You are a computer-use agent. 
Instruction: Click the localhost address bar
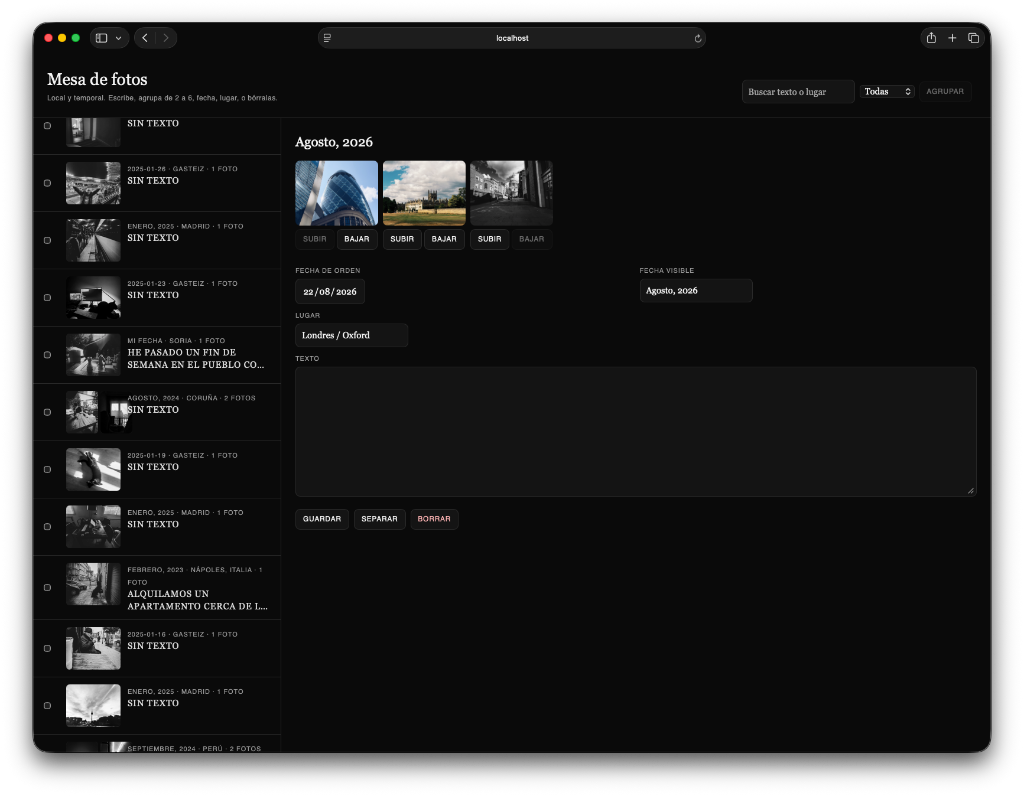[512, 38]
